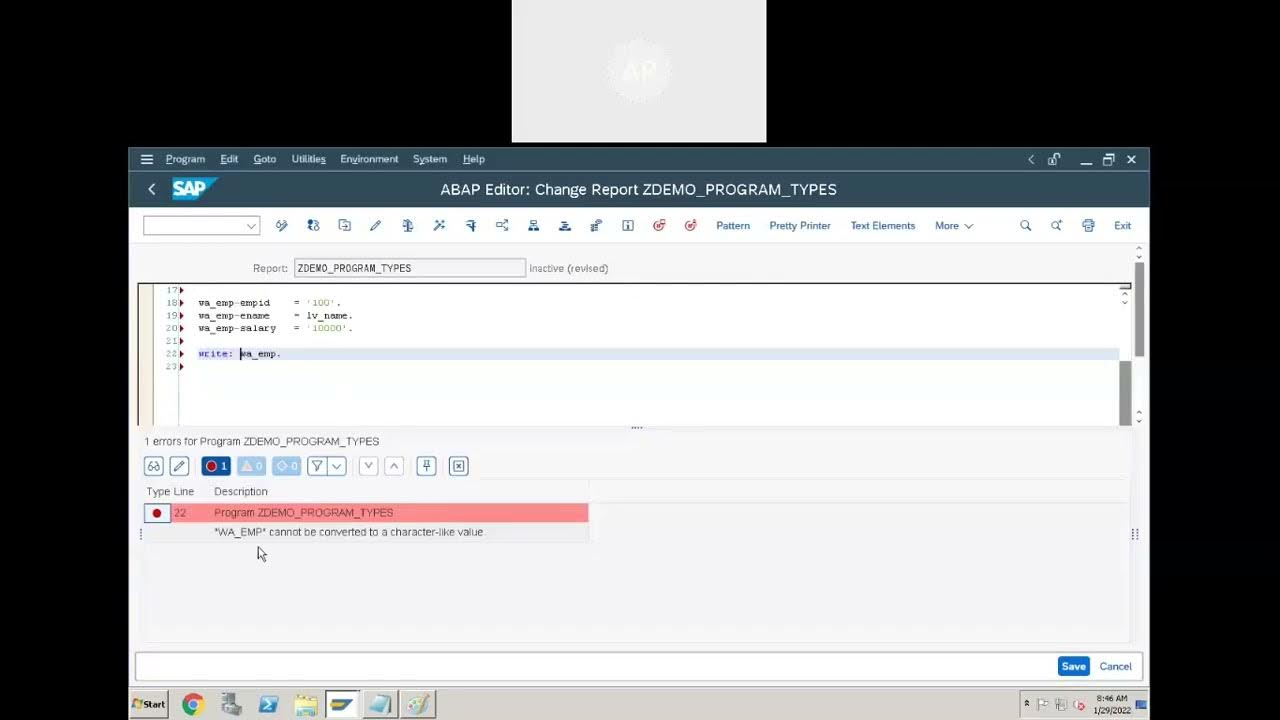Screen dimensions: 1280x720
Task: Click the Description column header
Action: (241, 492)
